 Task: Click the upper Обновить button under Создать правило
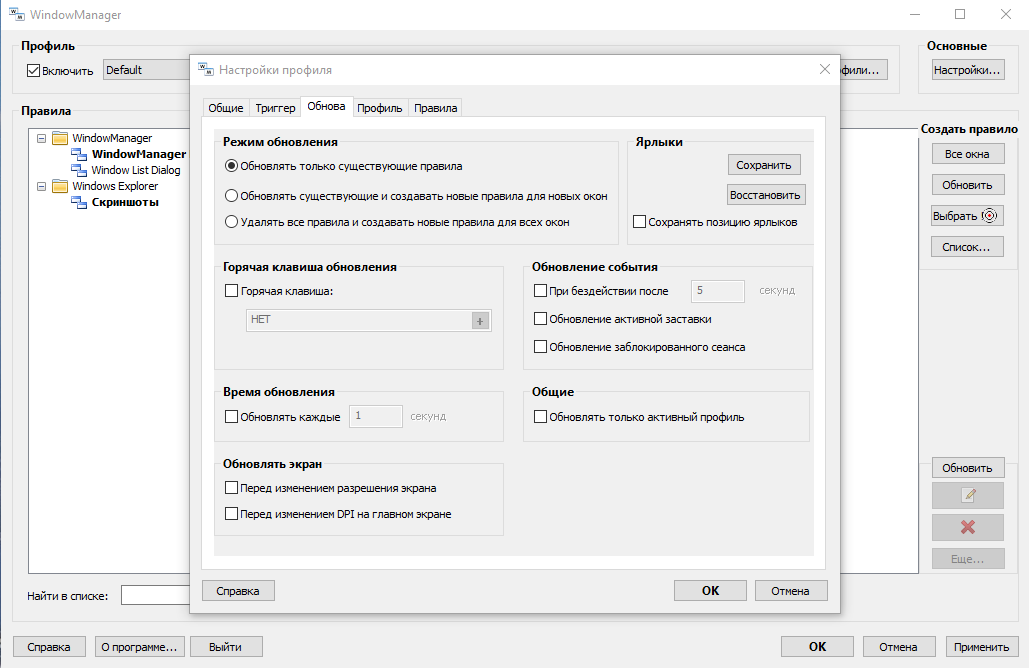coord(968,185)
